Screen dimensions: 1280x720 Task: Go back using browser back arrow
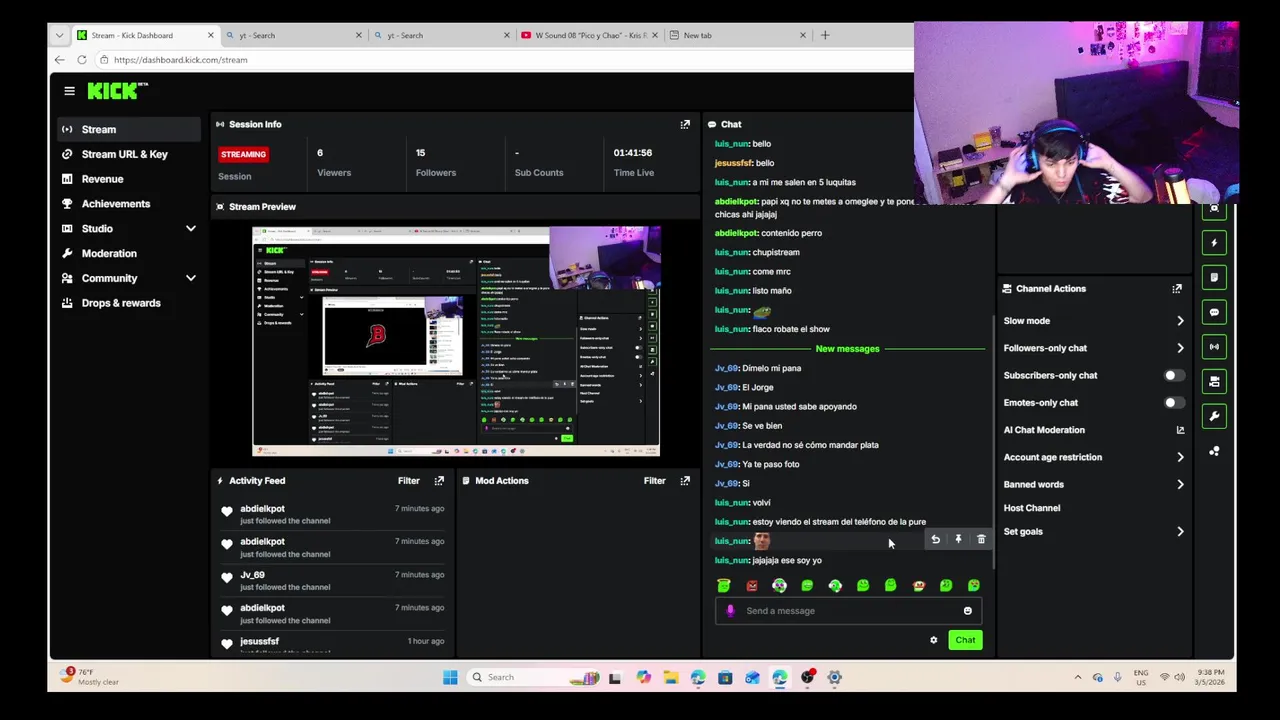coord(60,60)
